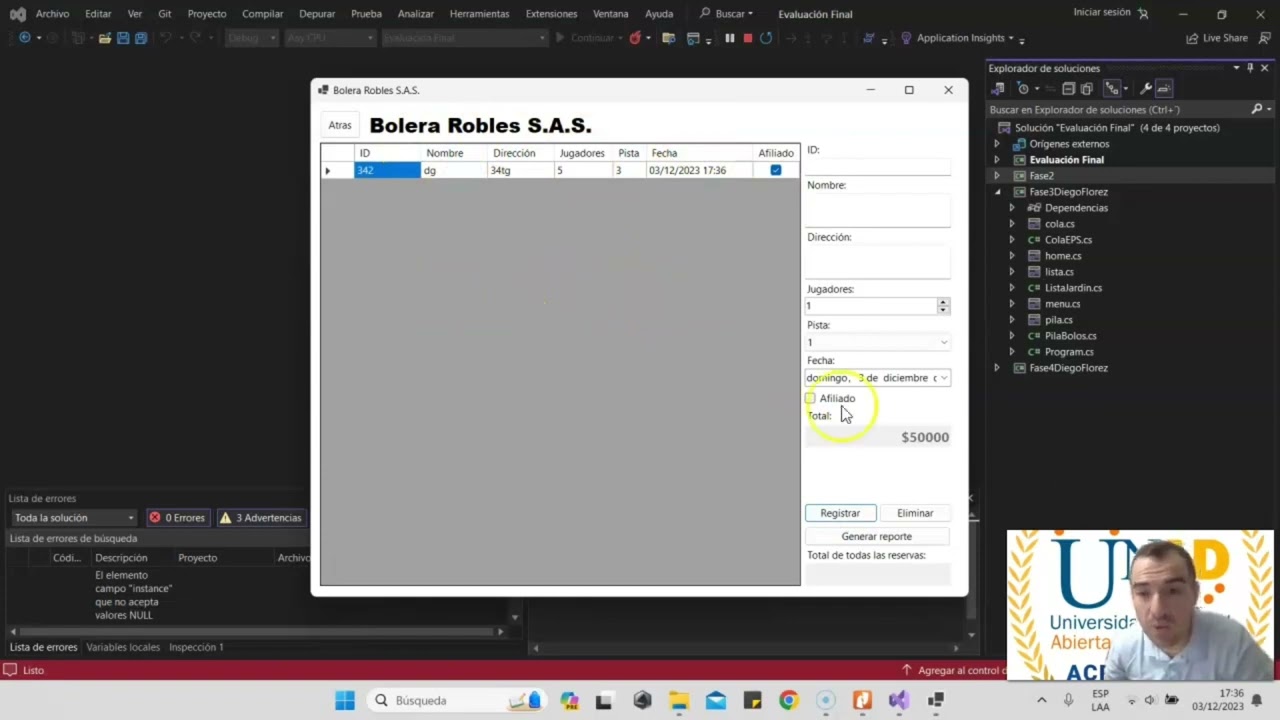Select ListaJardin.cs in Solution Explorer
Screen dimensions: 1280x720
(x=1073, y=288)
